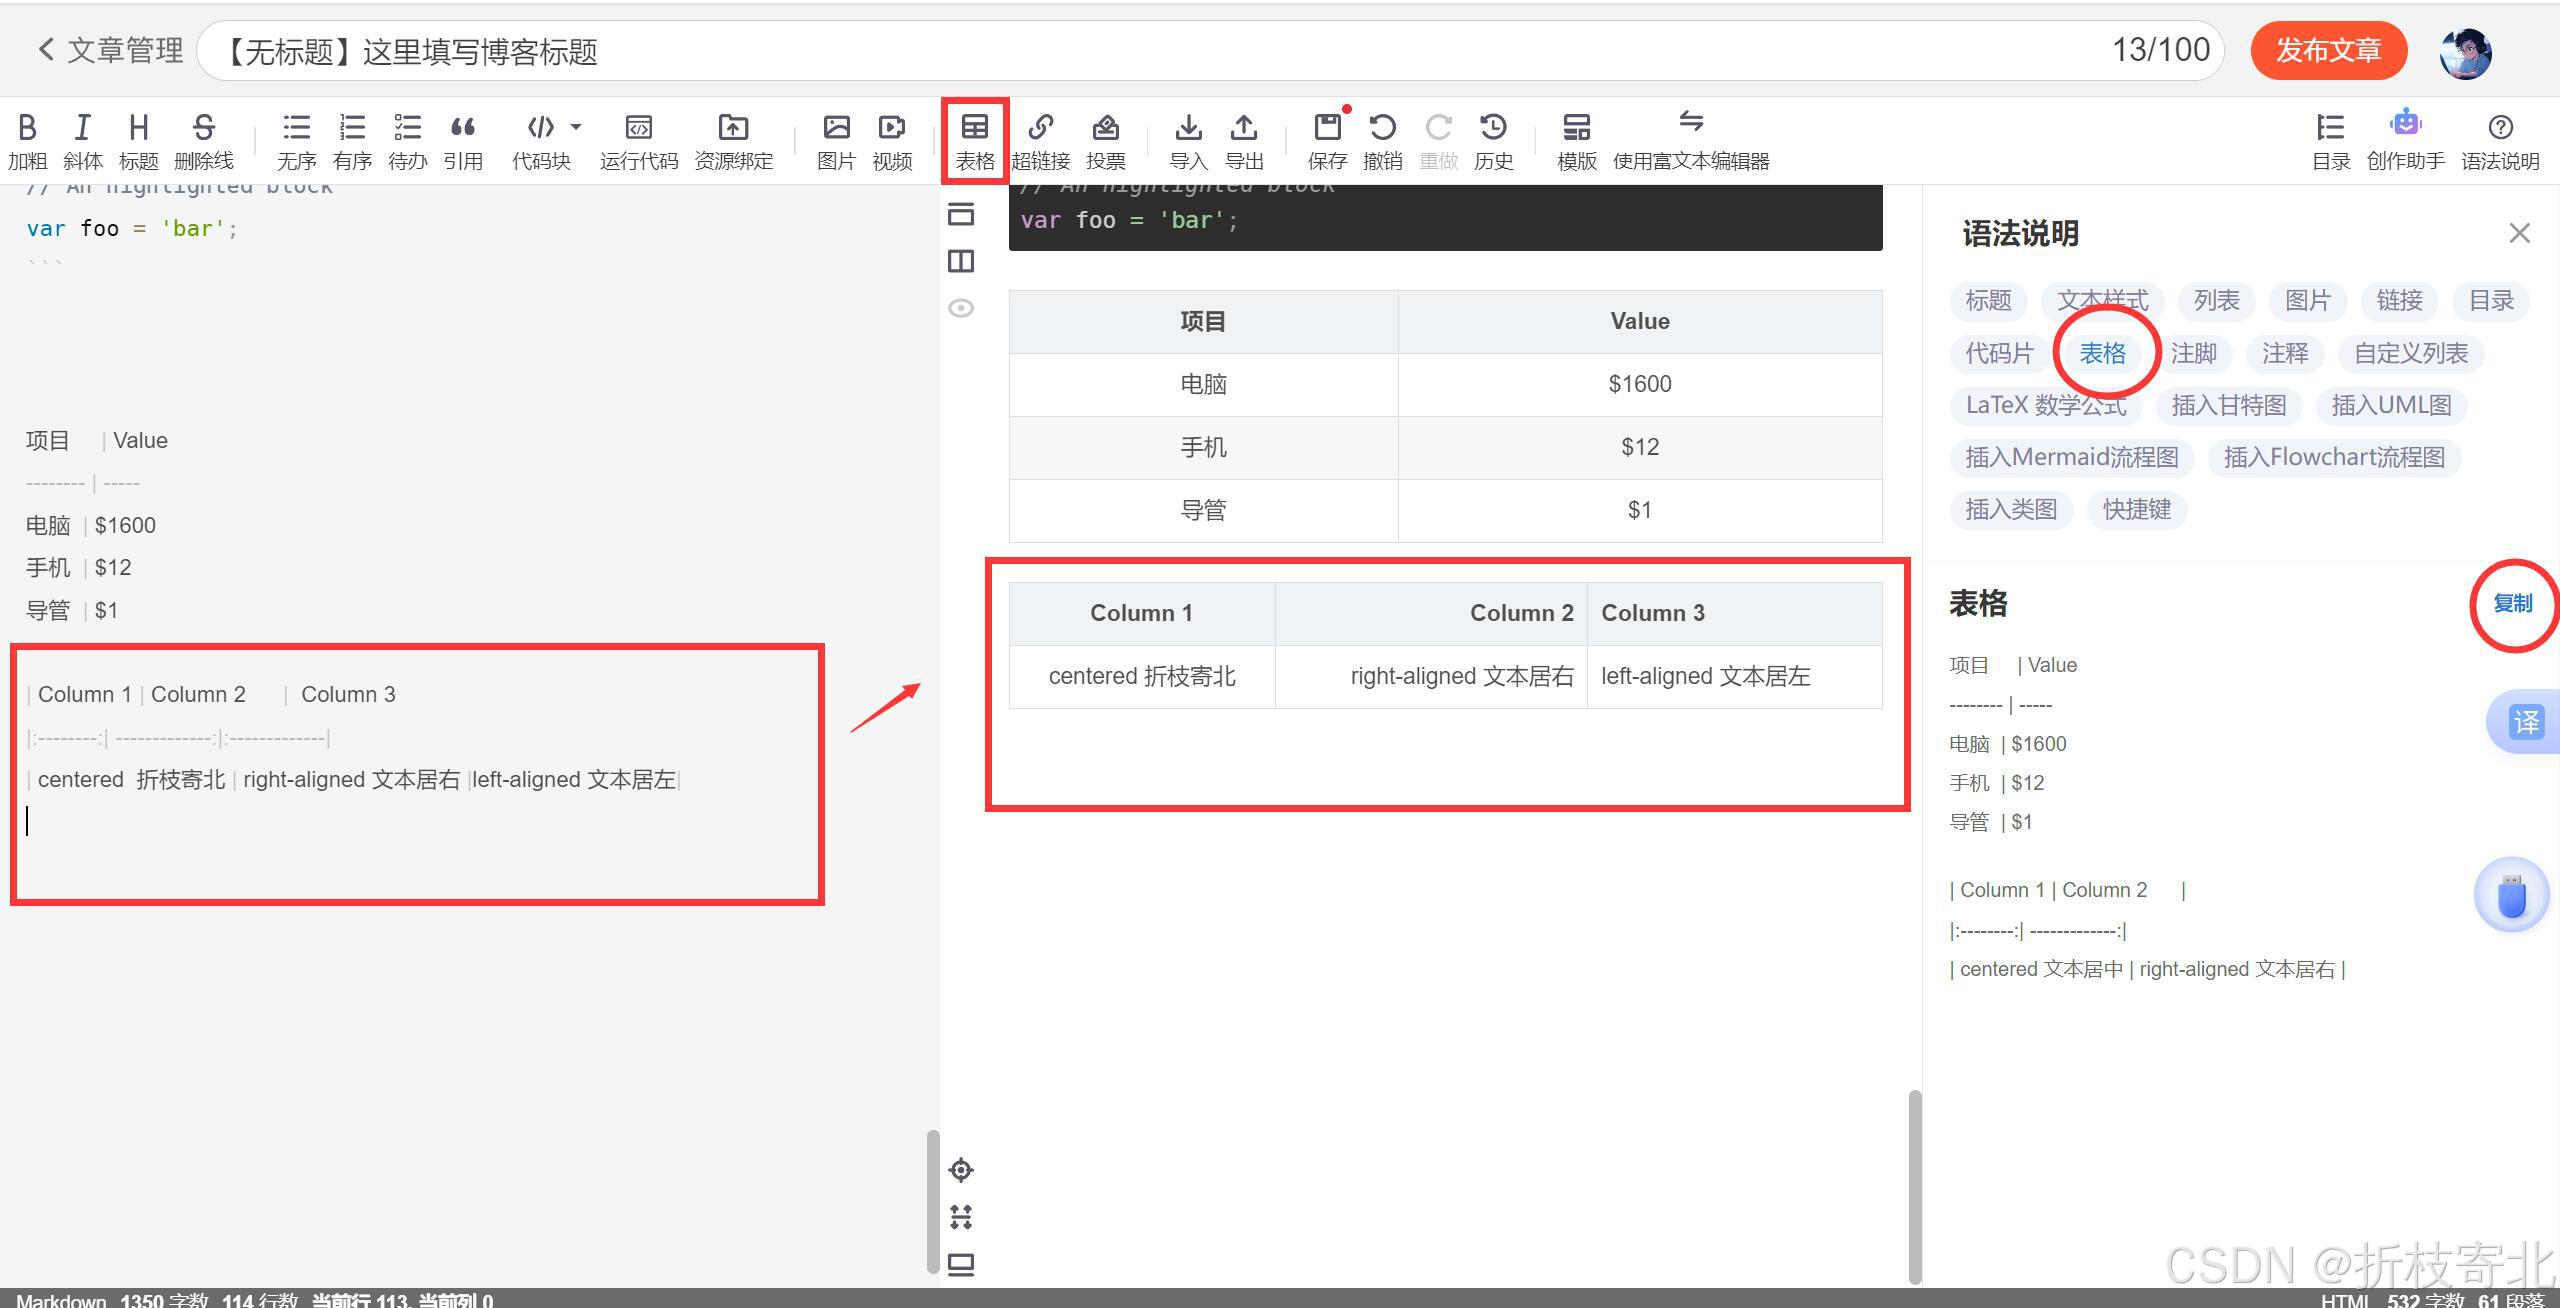The height and width of the screenshot is (1308, 2560).
Task: Insert a heading with 标题 tool
Action: pyautogui.click(x=138, y=141)
